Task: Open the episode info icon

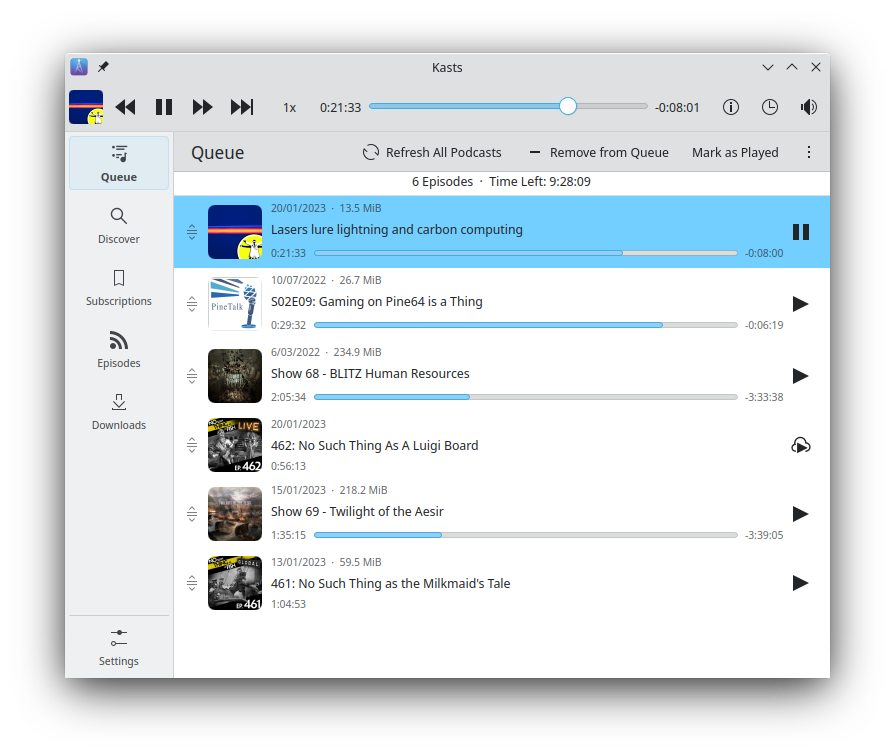Action: pos(731,107)
